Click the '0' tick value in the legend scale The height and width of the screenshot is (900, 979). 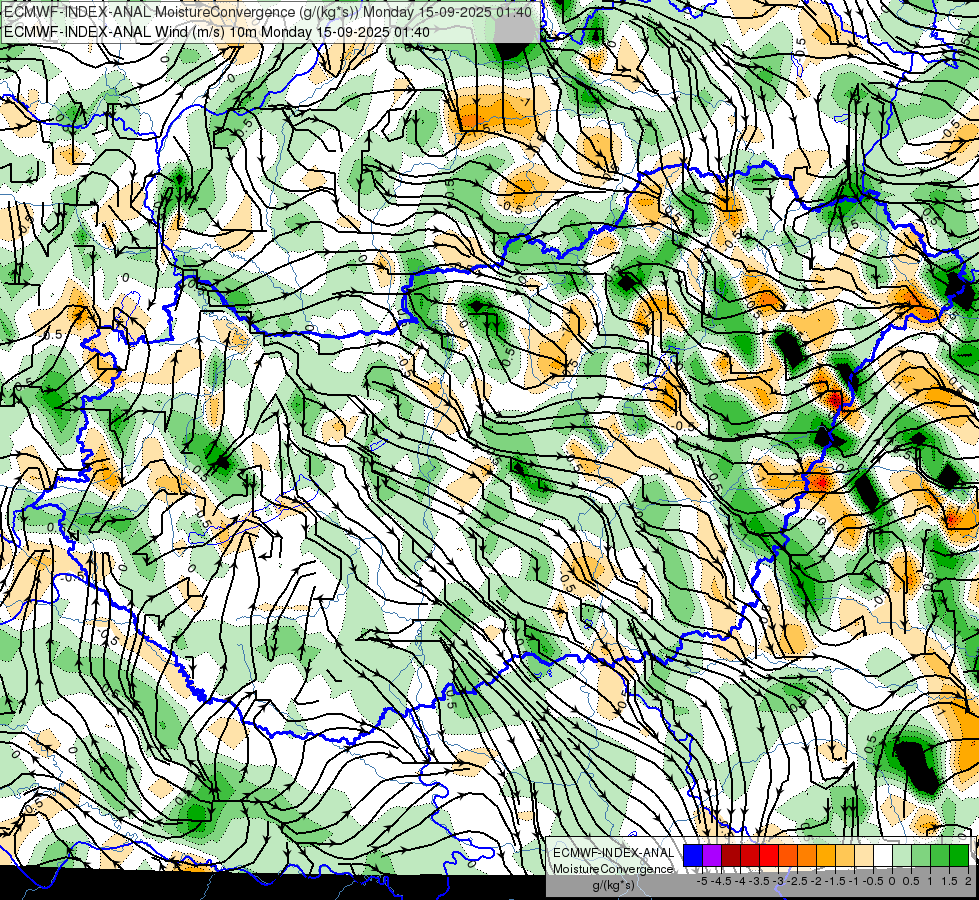coord(892,881)
